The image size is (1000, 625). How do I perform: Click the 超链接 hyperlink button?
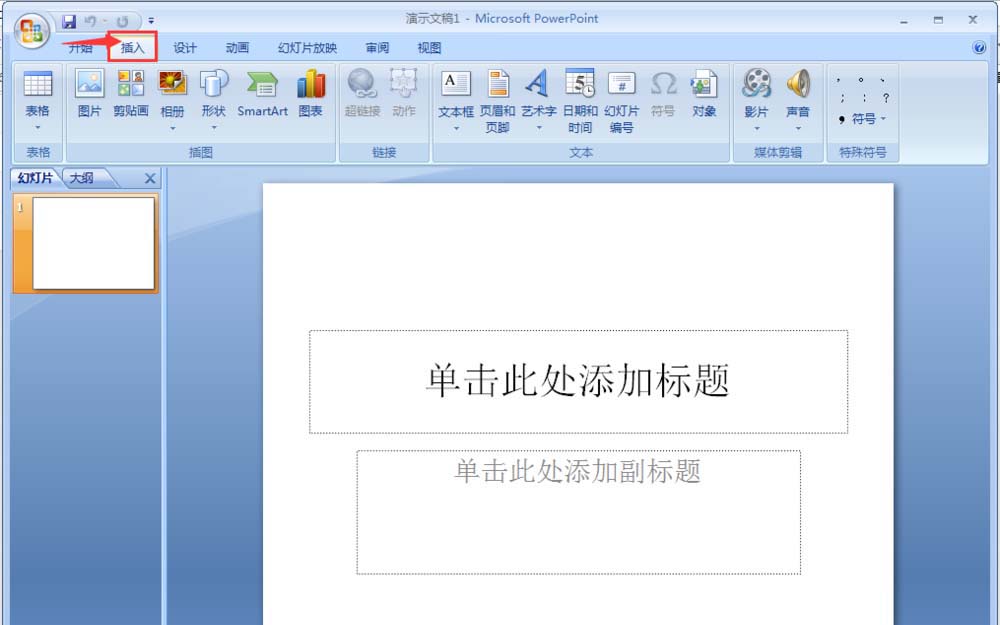click(362, 94)
